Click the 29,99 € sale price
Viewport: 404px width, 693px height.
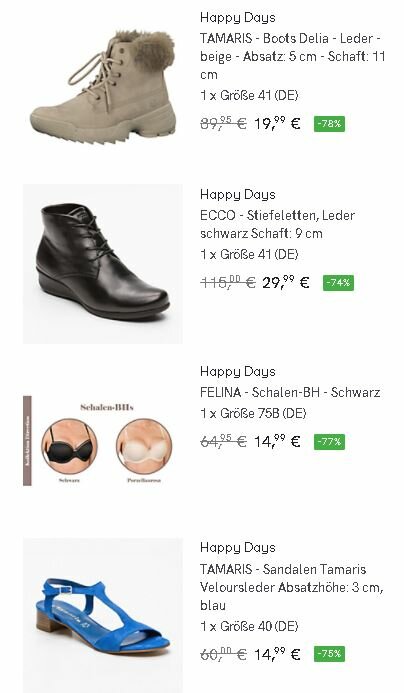pos(286,282)
